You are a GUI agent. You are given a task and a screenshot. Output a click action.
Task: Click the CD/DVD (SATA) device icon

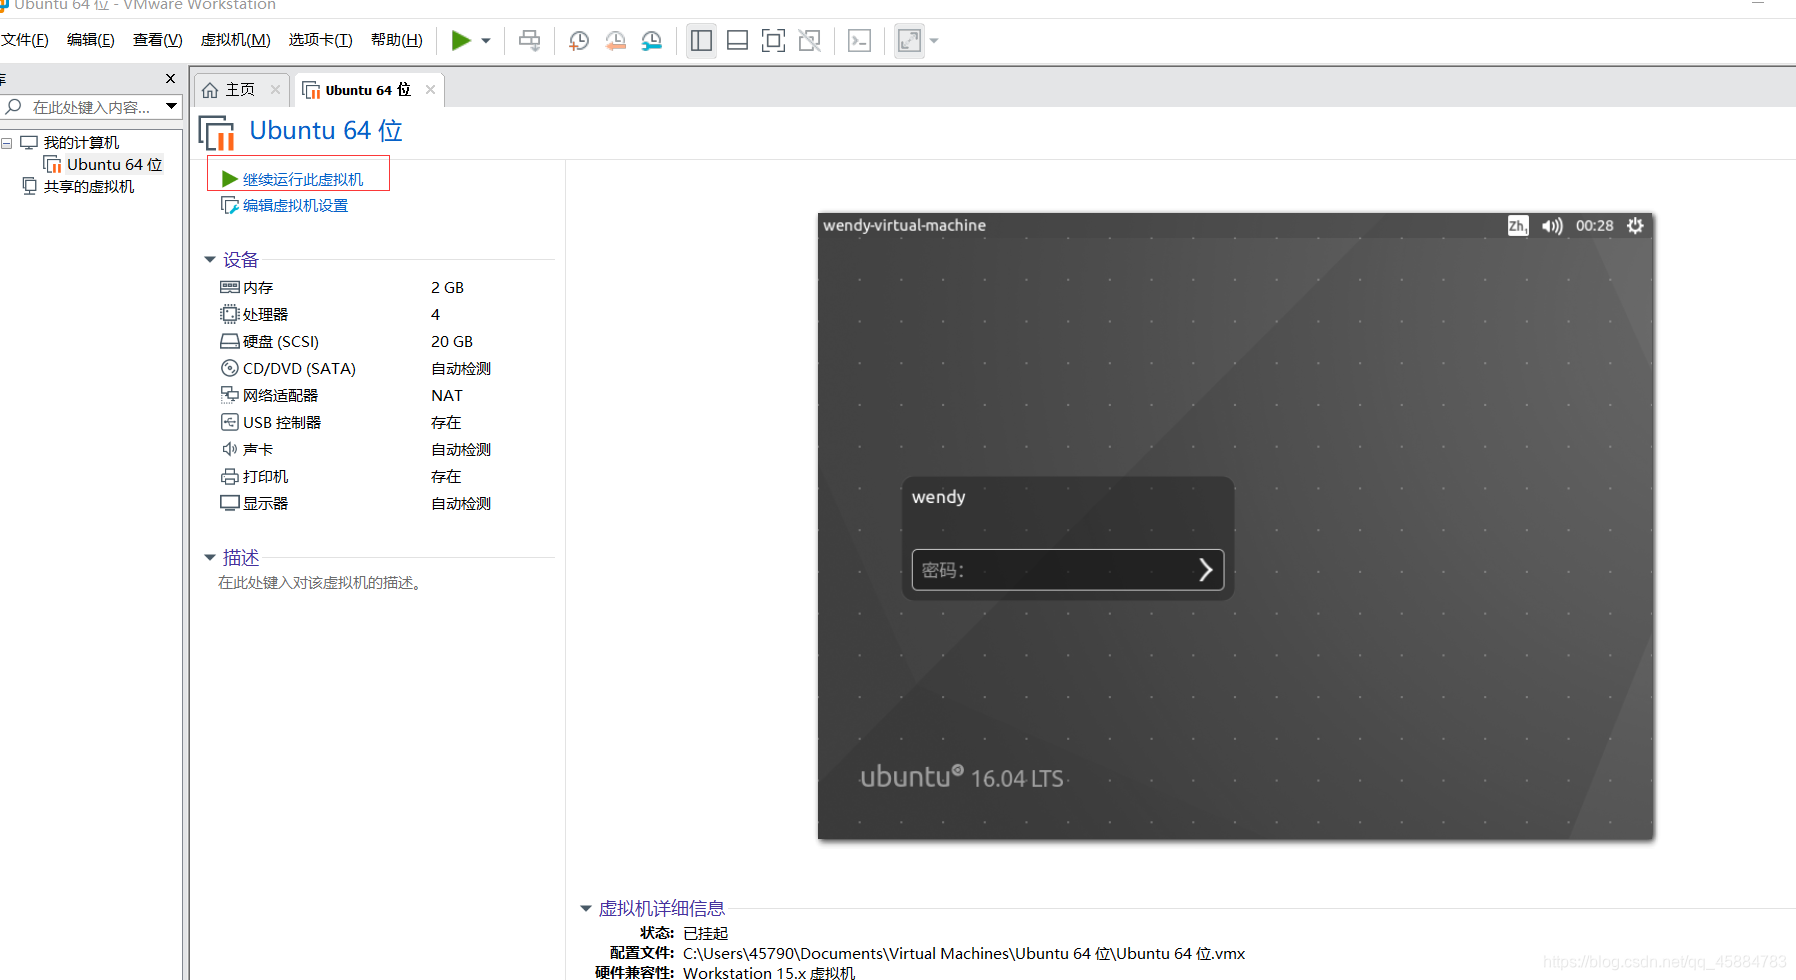tap(230, 368)
